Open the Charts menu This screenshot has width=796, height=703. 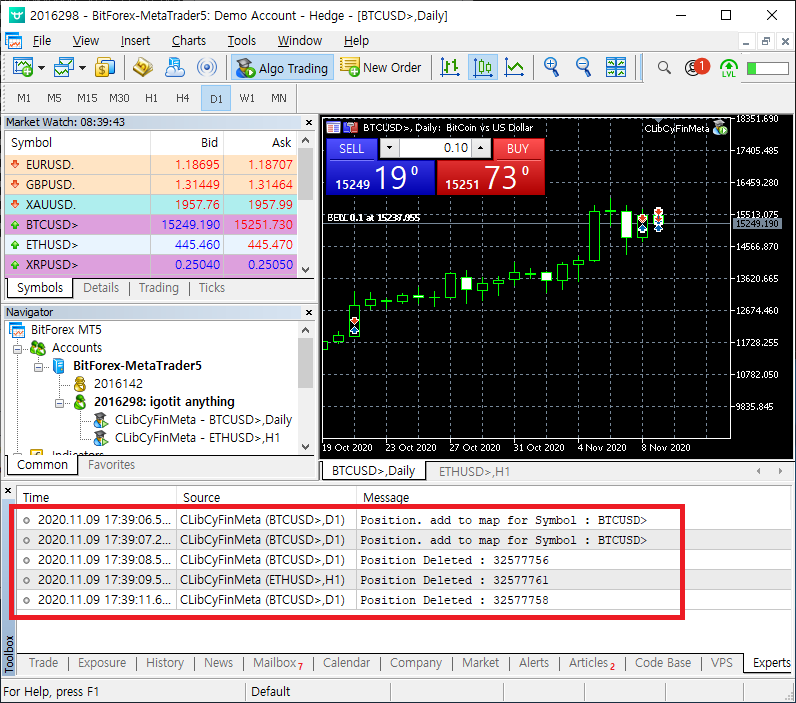pos(189,41)
